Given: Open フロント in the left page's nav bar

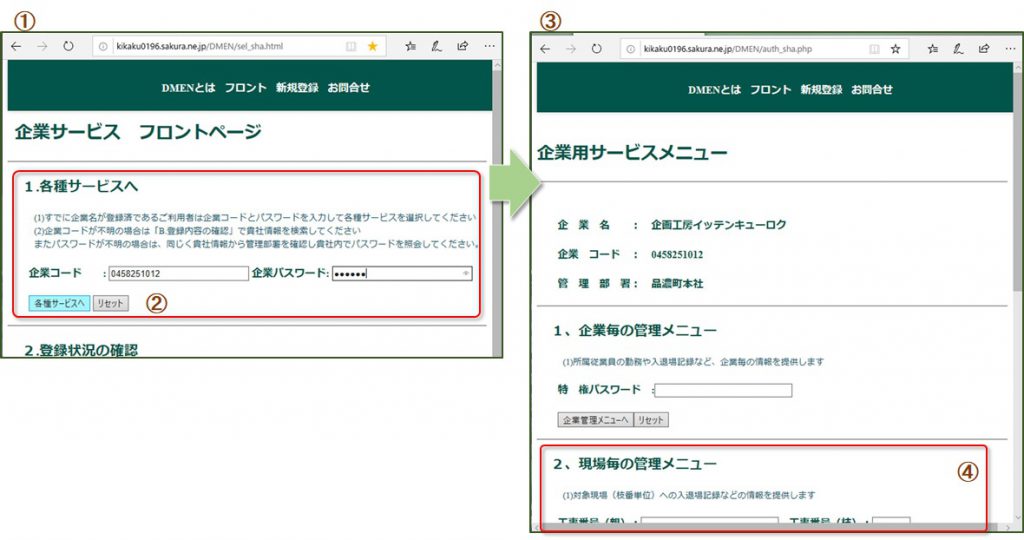Looking at the screenshot, I should (246, 87).
